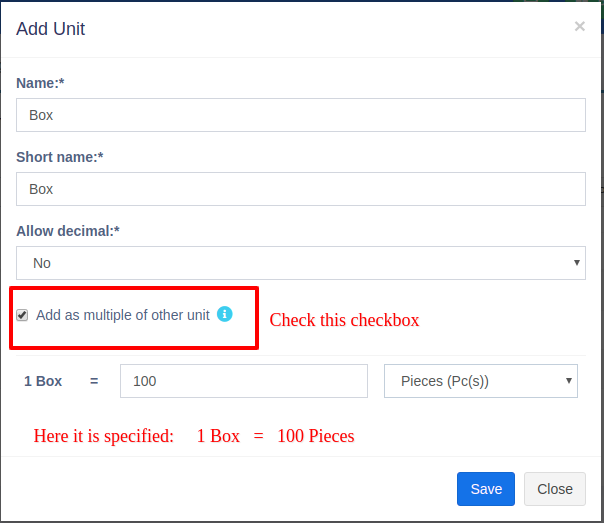Click the '1 Box' label text
The image size is (604, 523).
pos(43,381)
